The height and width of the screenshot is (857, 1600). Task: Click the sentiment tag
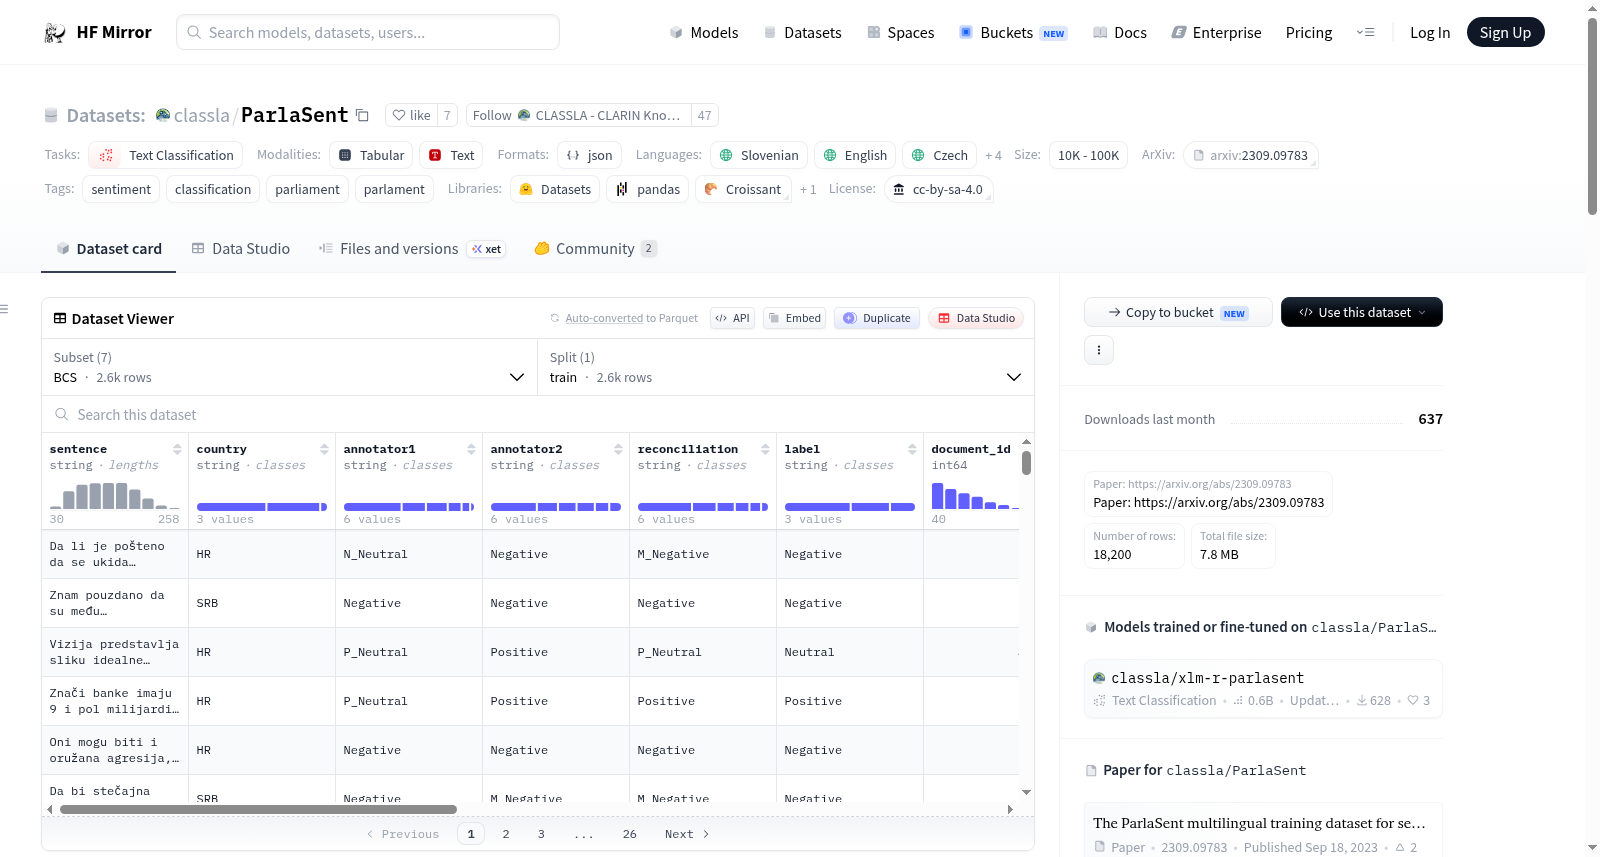[121, 190]
